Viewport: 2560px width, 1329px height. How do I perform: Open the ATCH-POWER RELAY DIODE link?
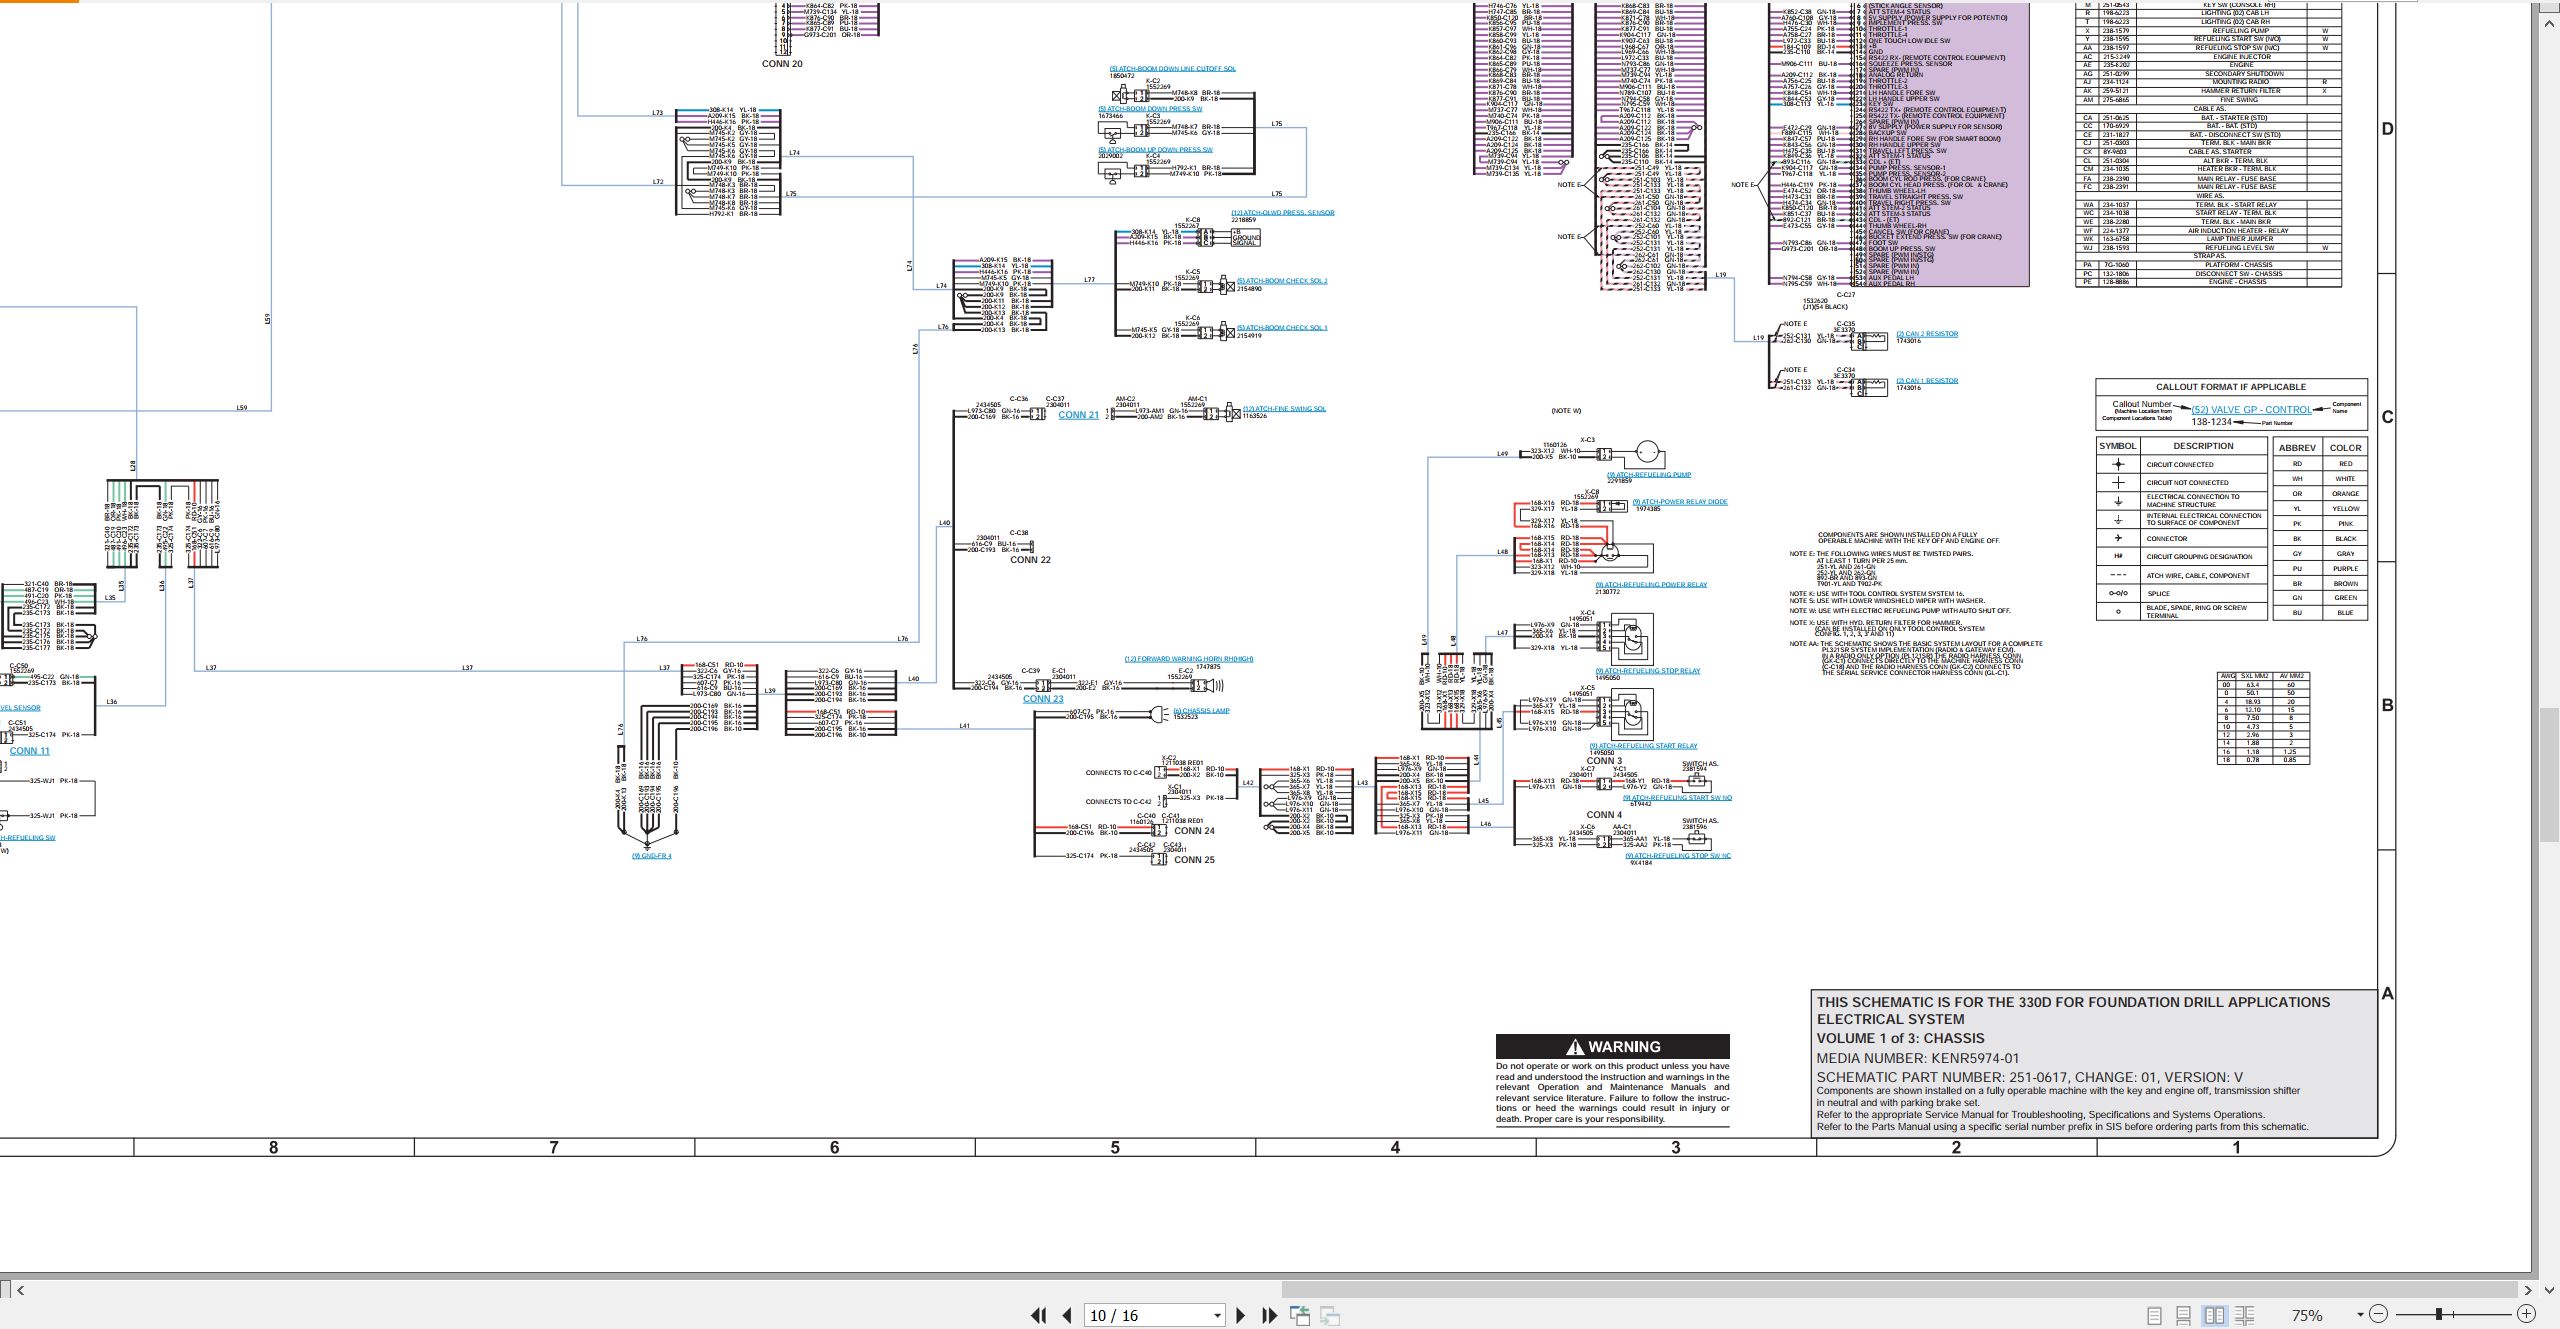(1680, 502)
